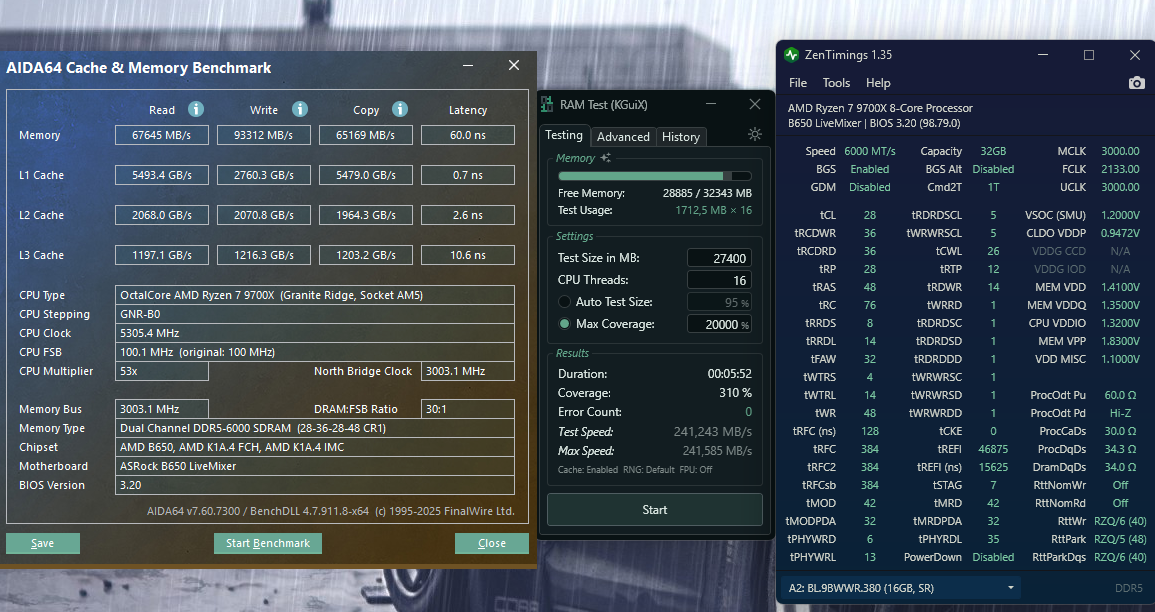Click the North Bridge Clock value field
The width and height of the screenshot is (1155, 612).
tap(468, 371)
